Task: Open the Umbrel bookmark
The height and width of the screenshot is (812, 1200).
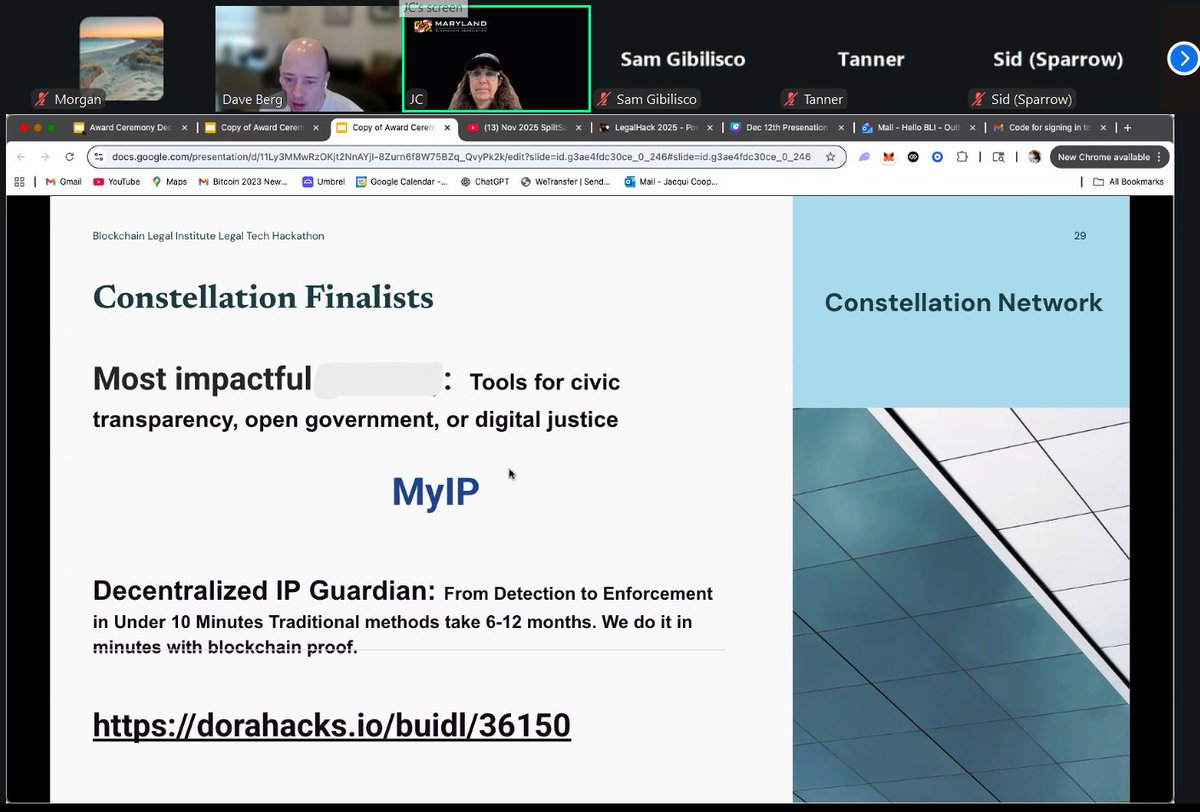Action: tap(324, 182)
